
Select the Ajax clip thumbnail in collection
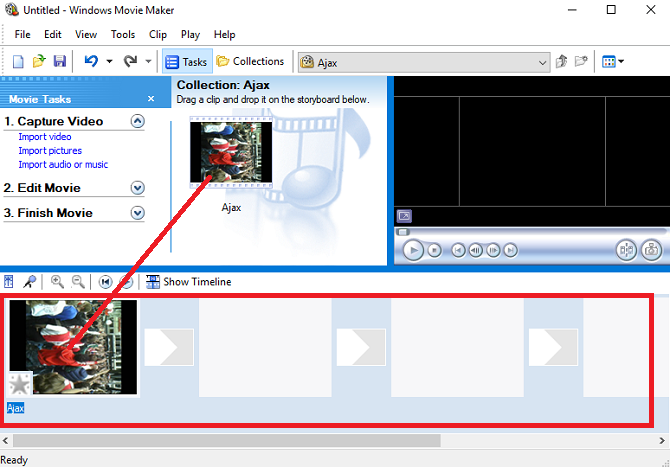[231, 152]
